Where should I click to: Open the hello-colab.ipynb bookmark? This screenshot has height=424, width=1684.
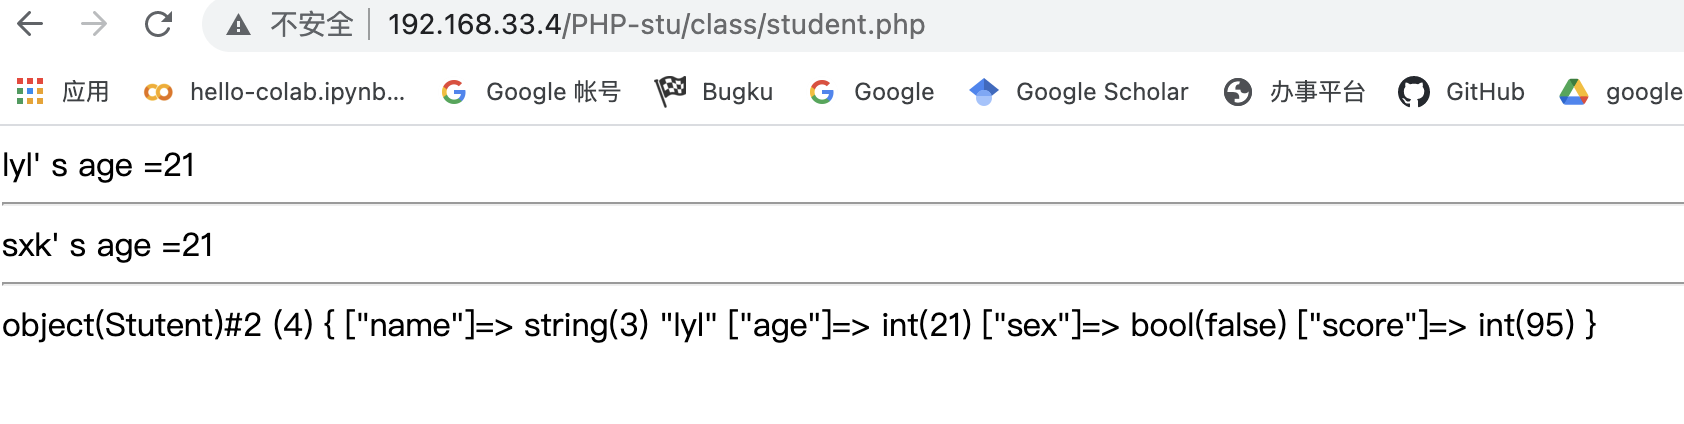coord(297,92)
